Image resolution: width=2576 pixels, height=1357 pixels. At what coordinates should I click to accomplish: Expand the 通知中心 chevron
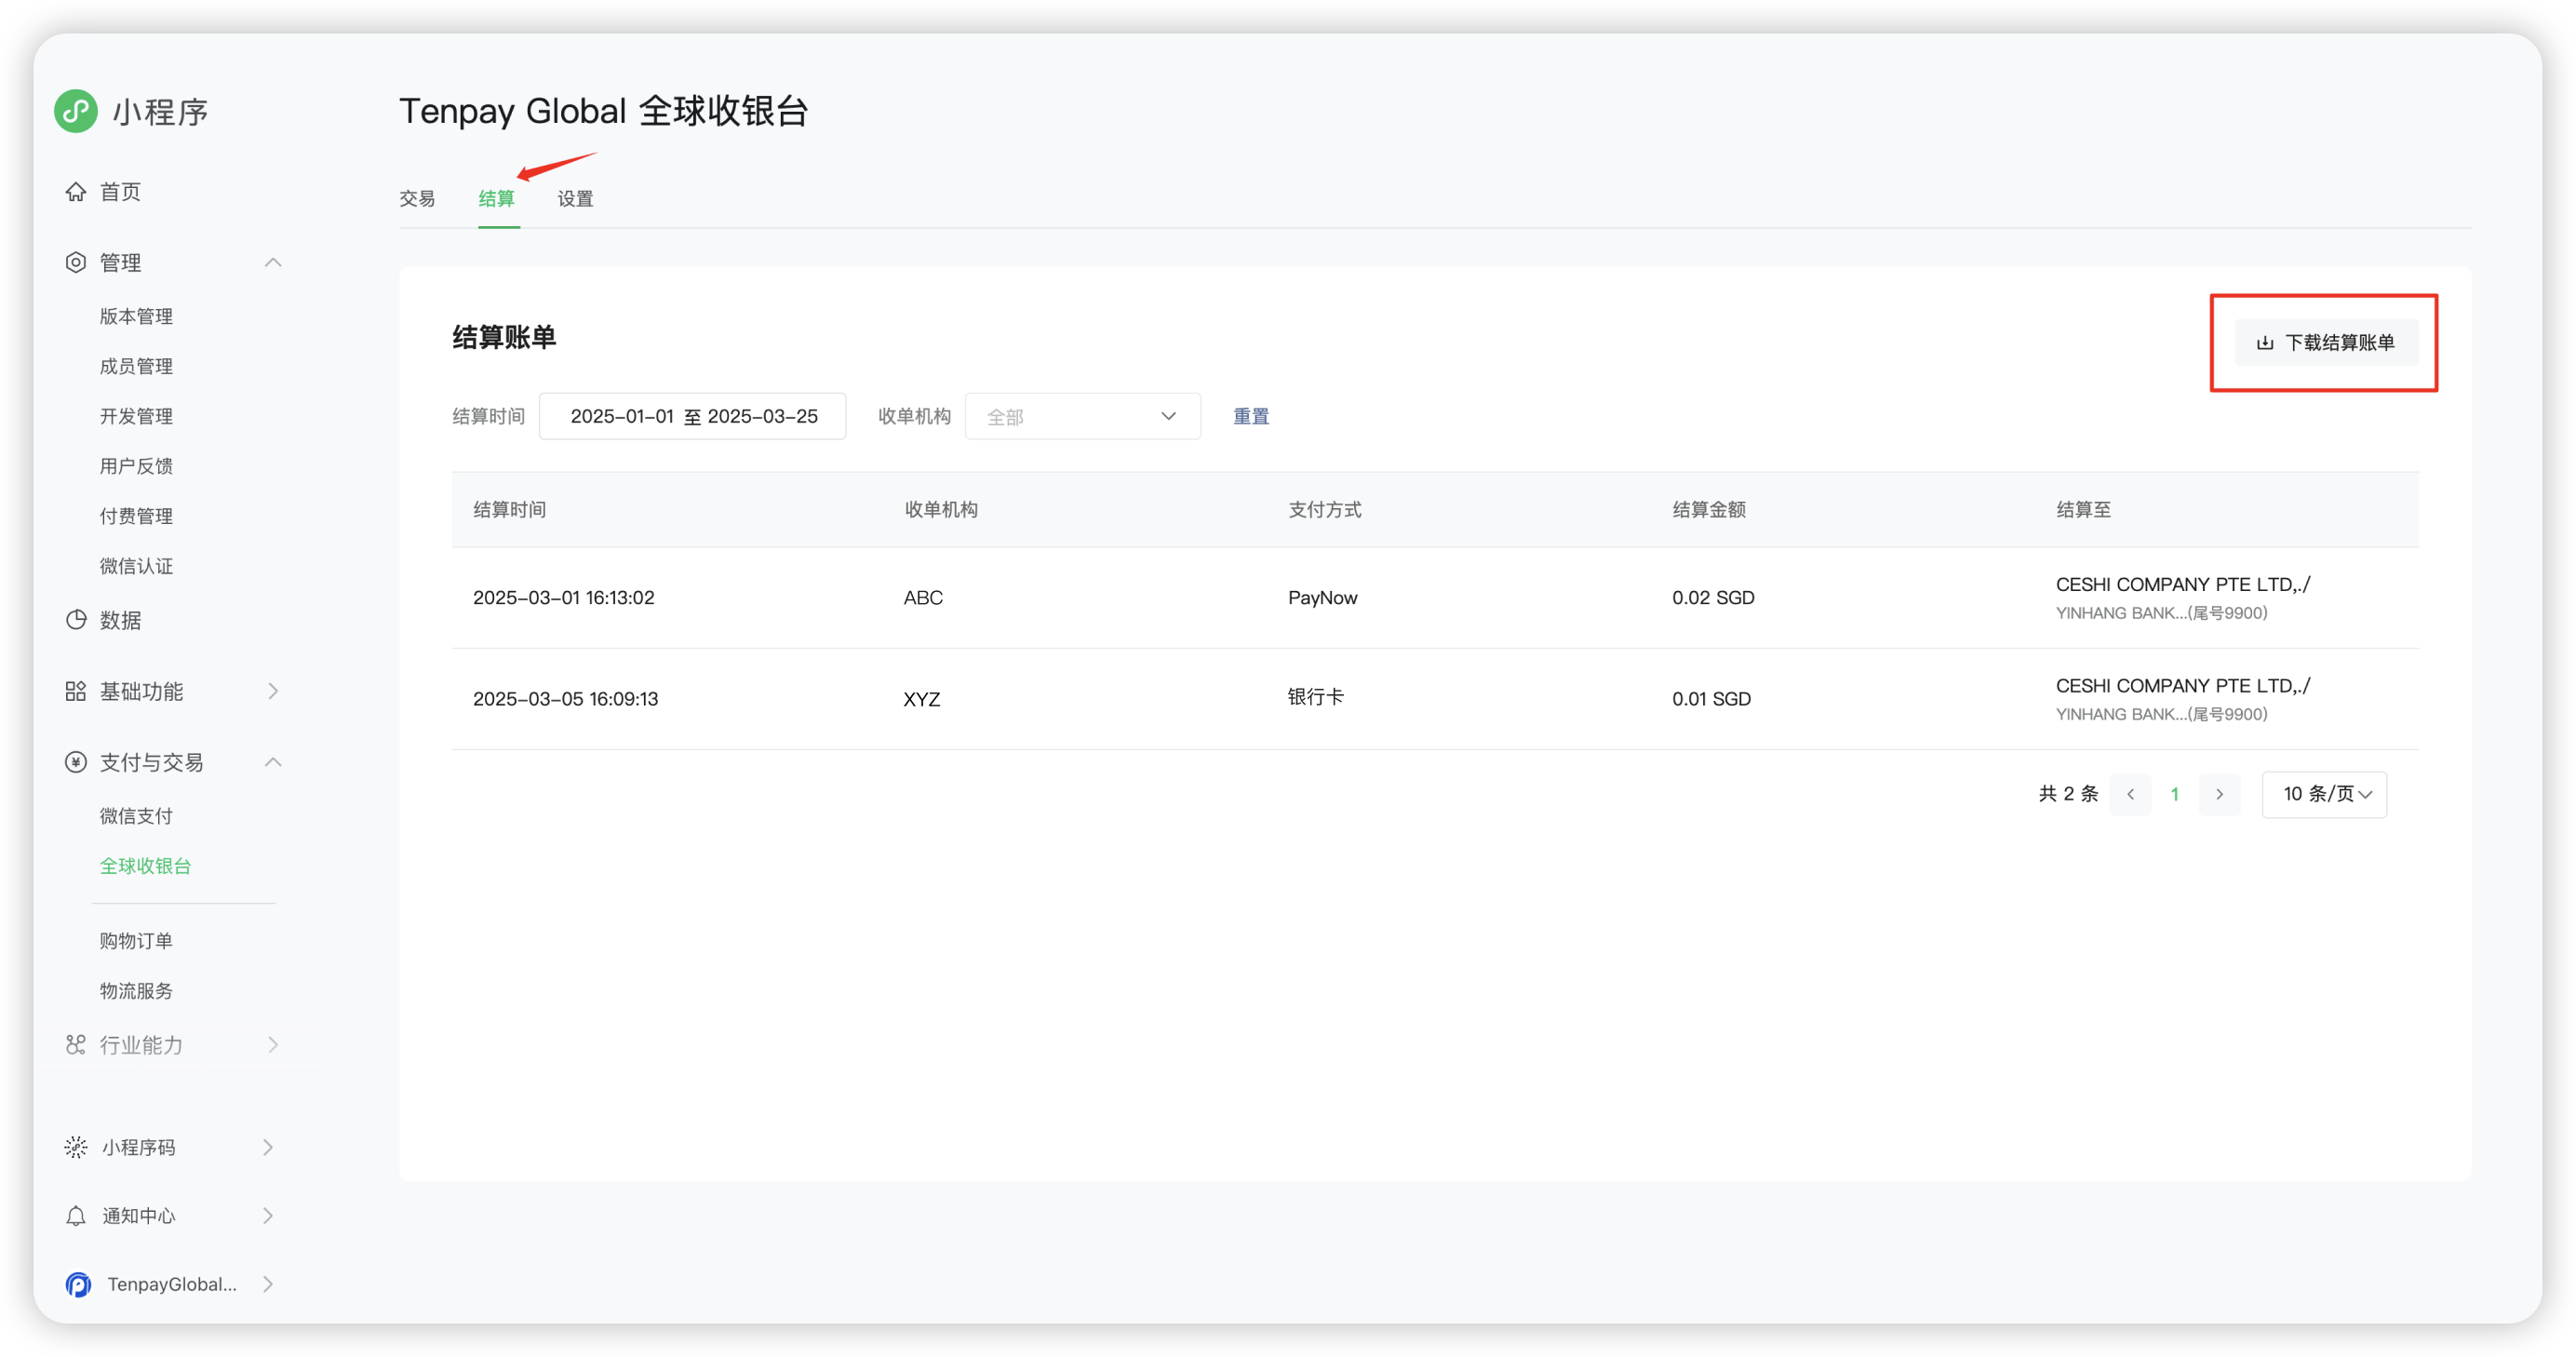click(268, 1216)
